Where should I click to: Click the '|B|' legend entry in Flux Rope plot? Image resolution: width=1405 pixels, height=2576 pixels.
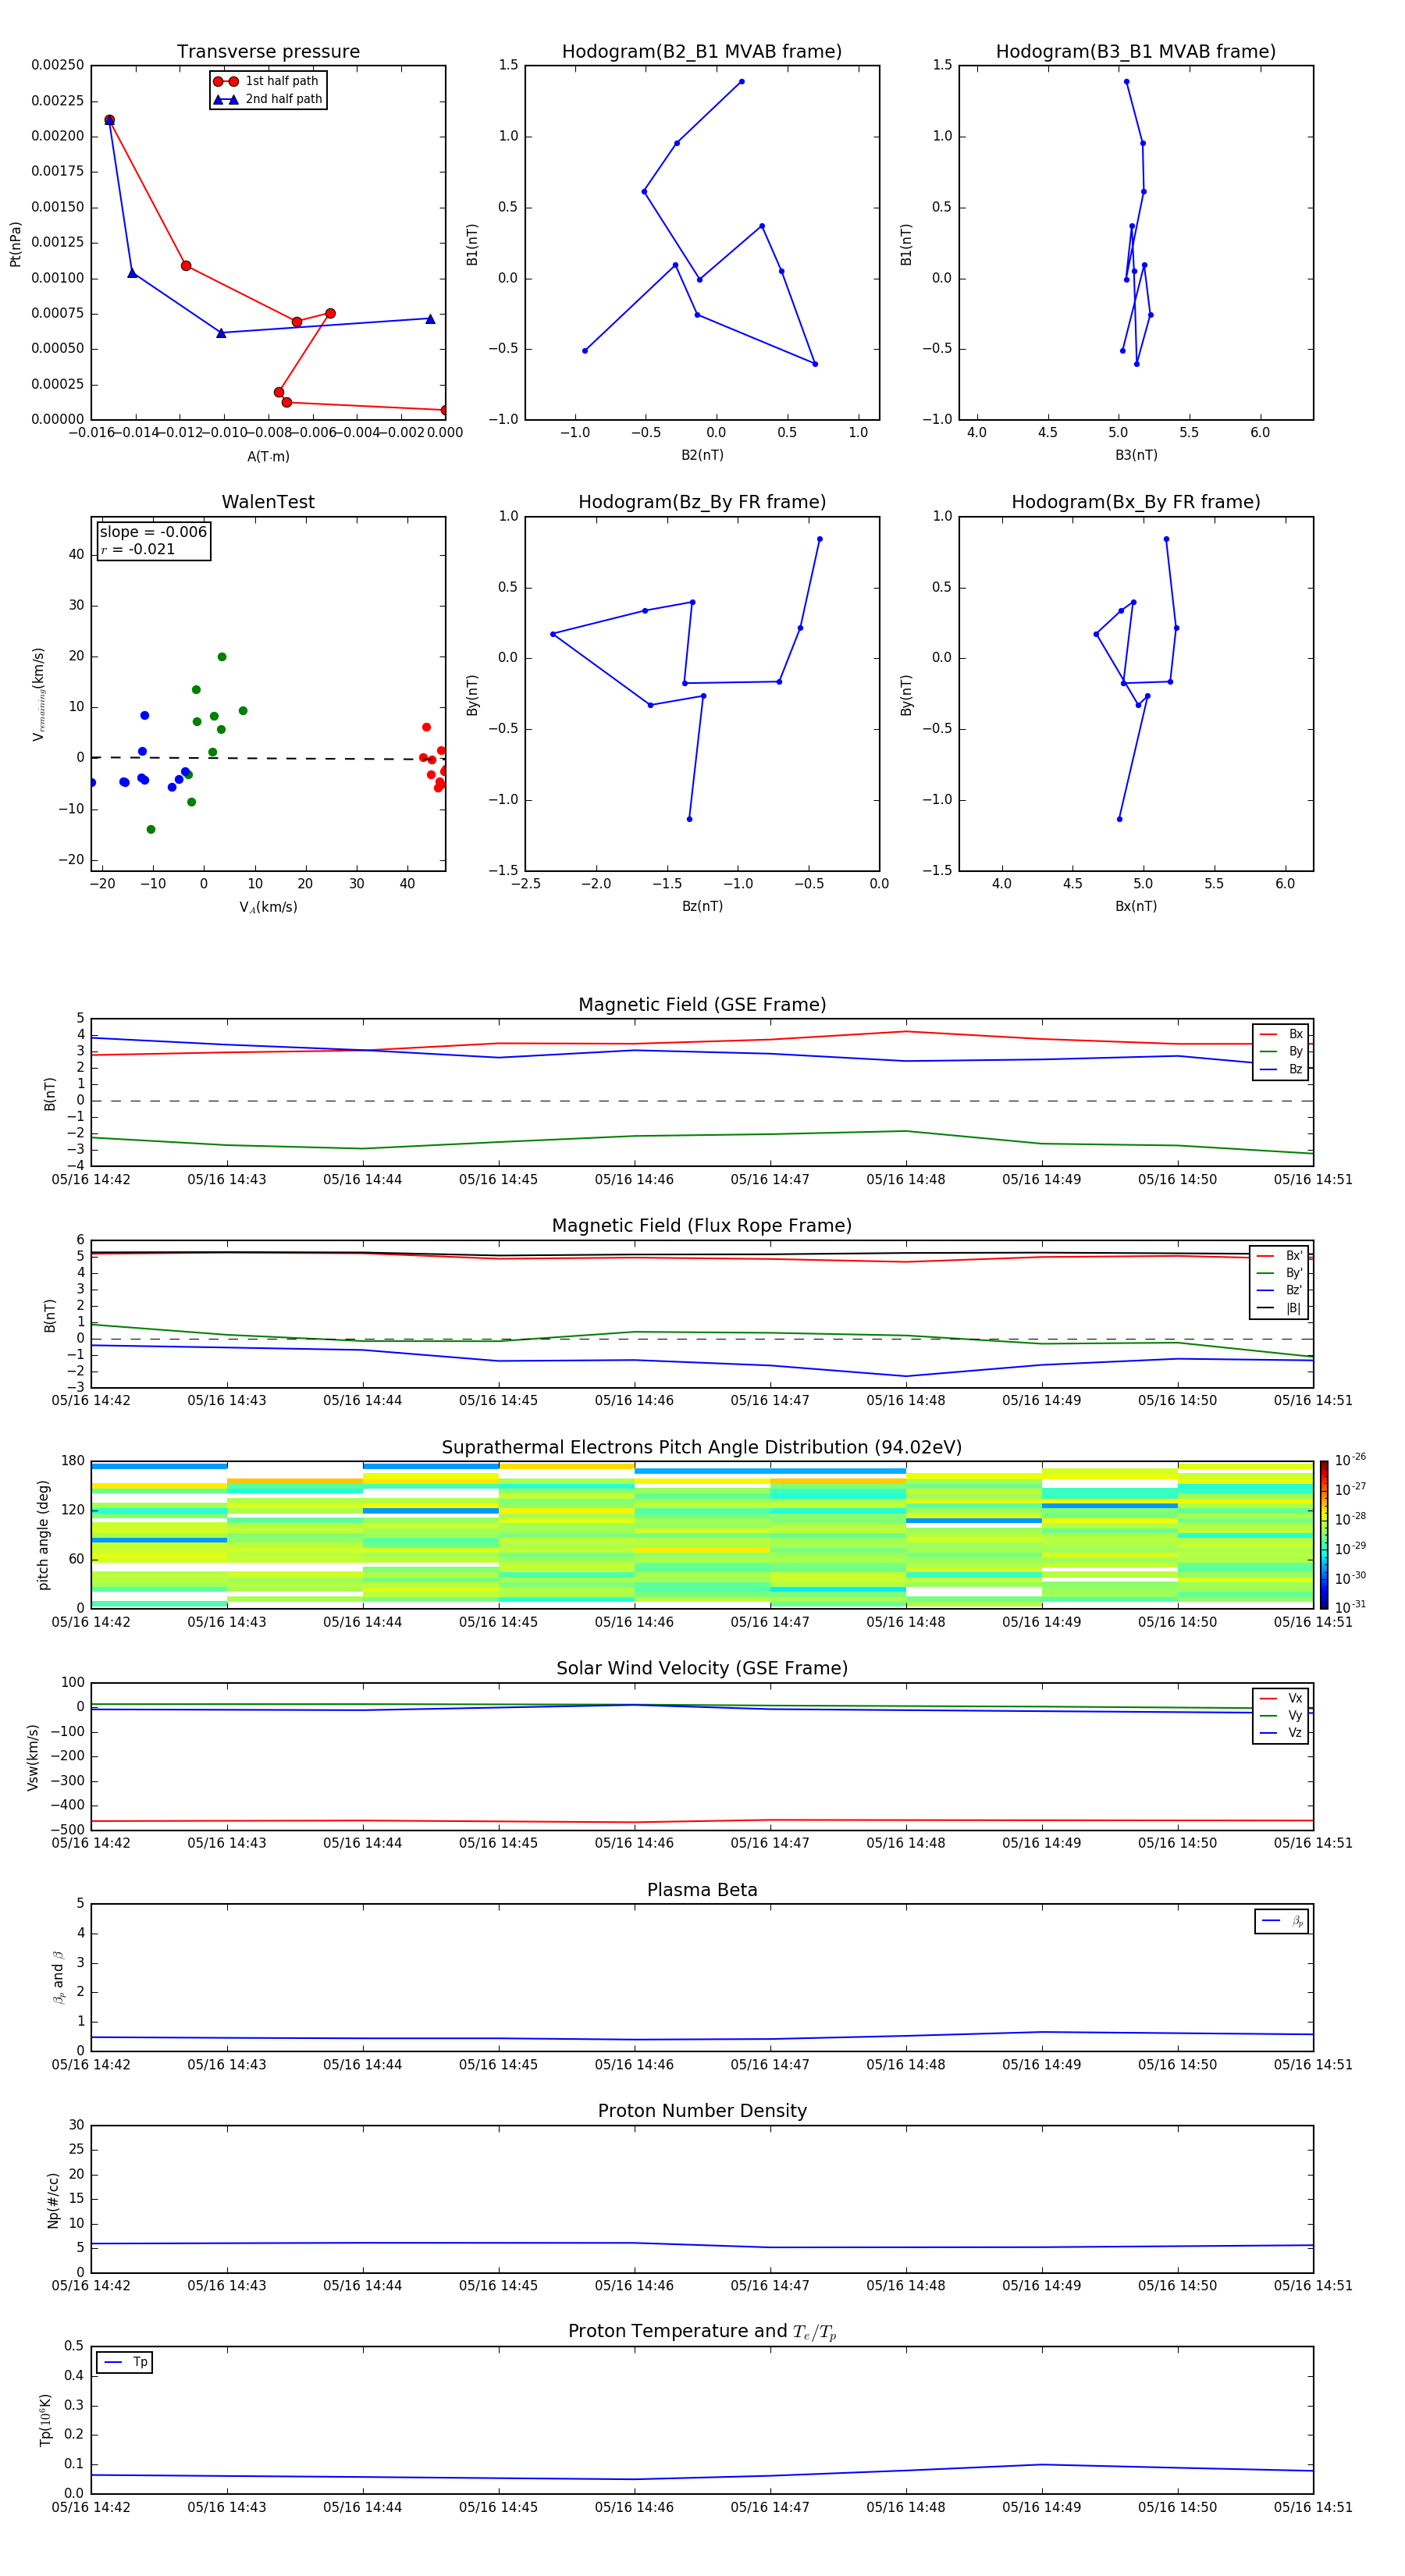pos(1279,1308)
